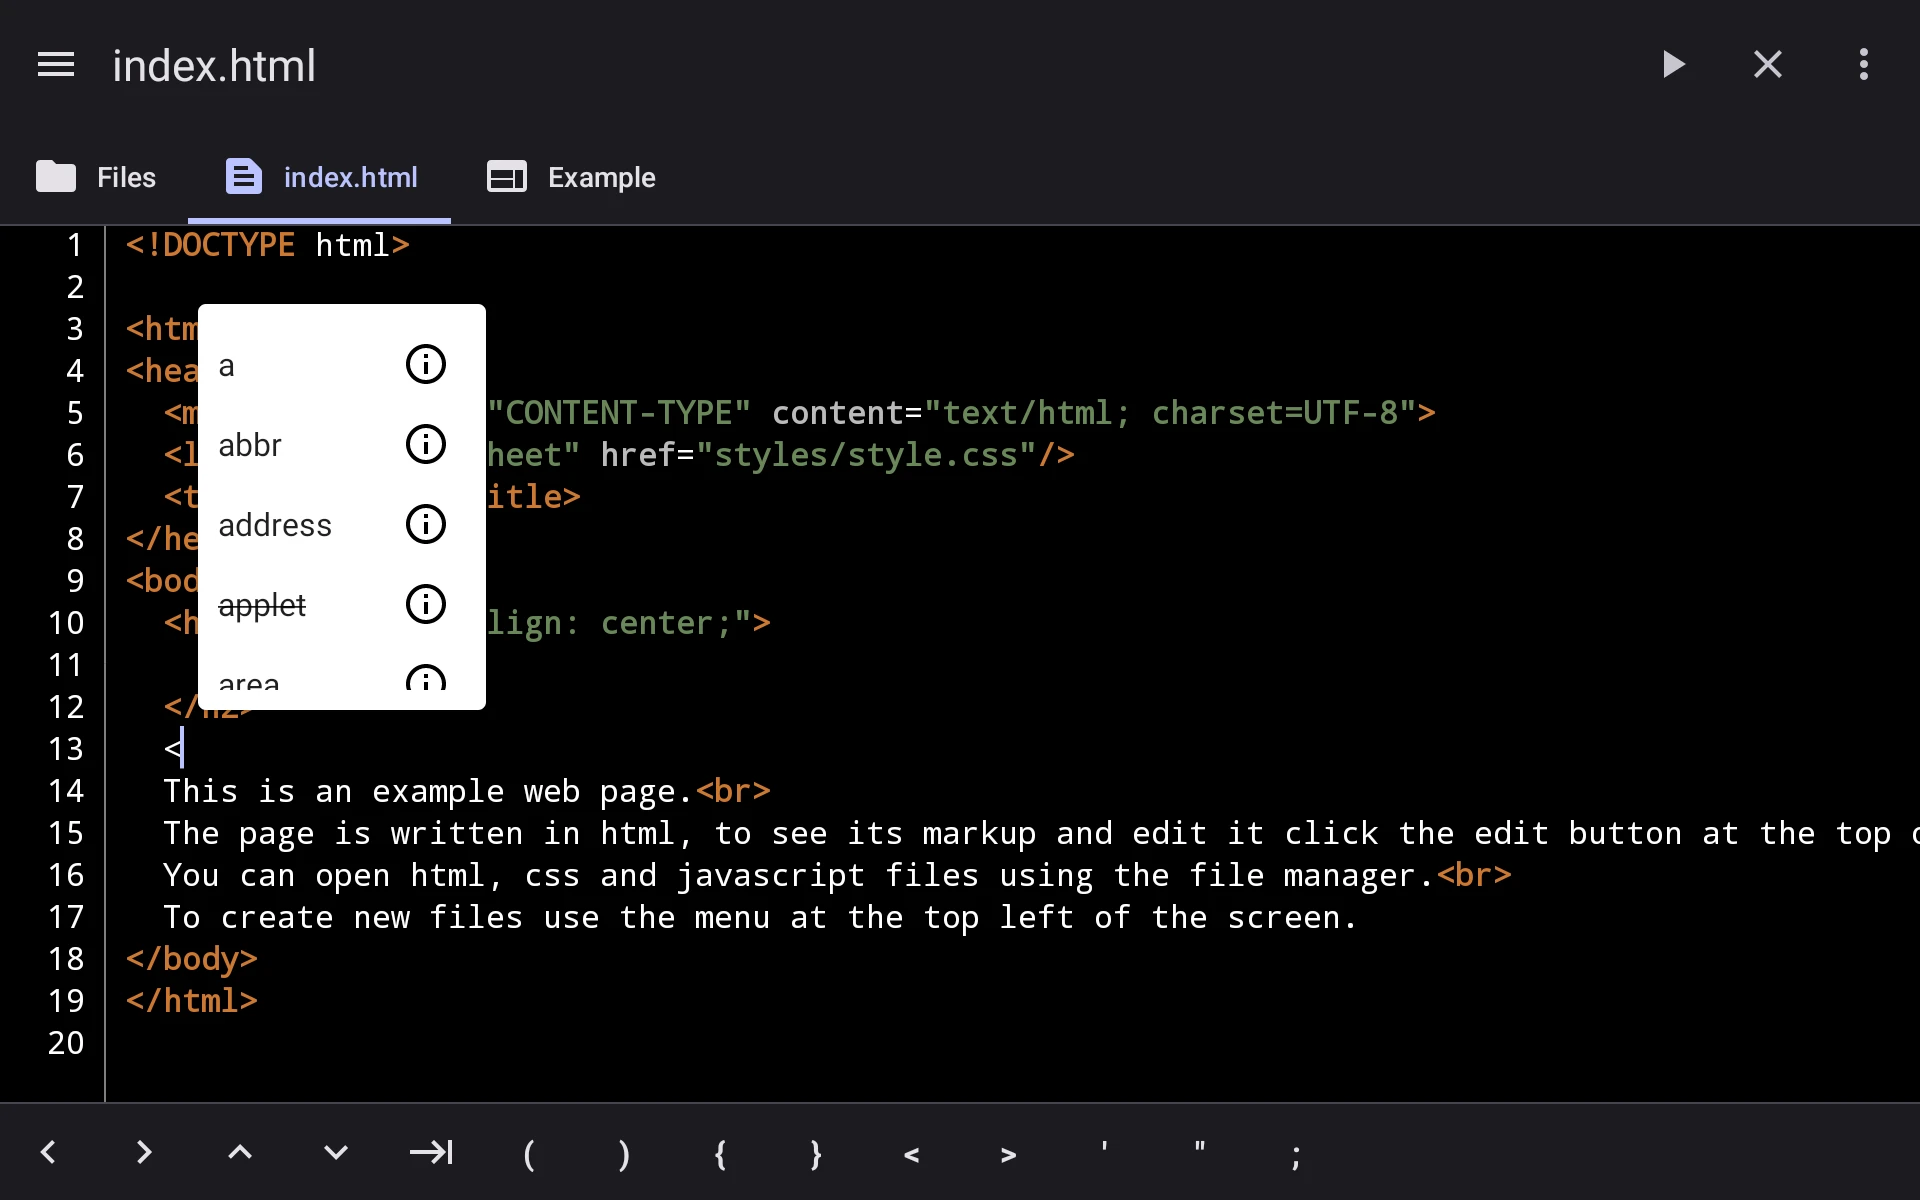
Task: Switch to the Example tab
Action: point(571,177)
